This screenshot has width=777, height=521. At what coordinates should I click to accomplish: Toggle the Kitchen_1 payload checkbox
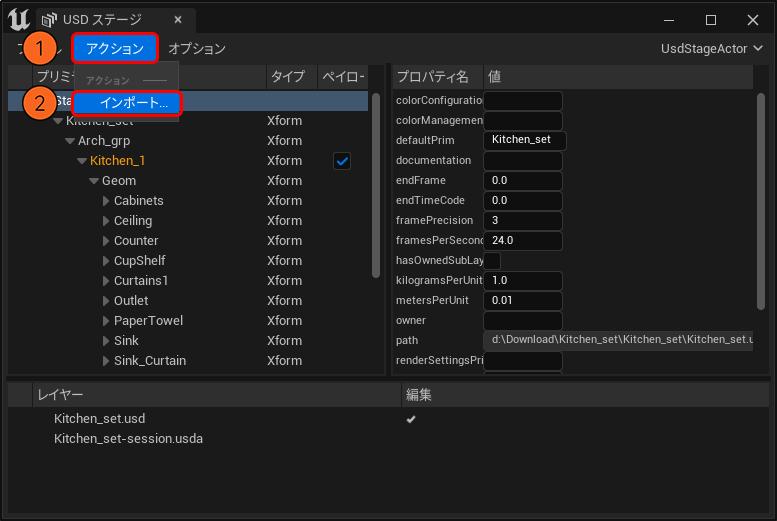coord(342,161)
